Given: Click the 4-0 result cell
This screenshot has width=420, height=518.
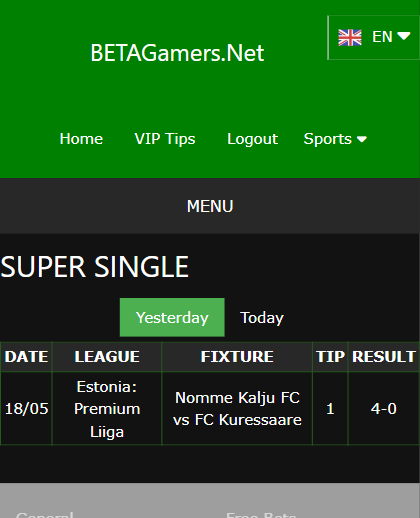Looking at the screenshot, I should (x=384, y=409).
